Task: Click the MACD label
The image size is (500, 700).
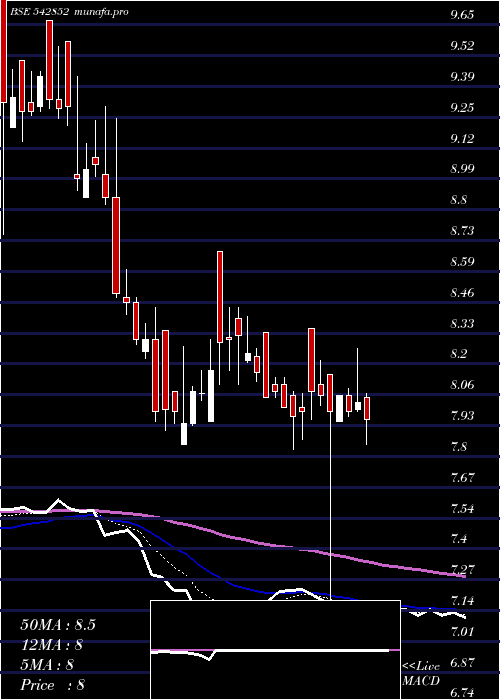Action: click(x=421, y=681)
